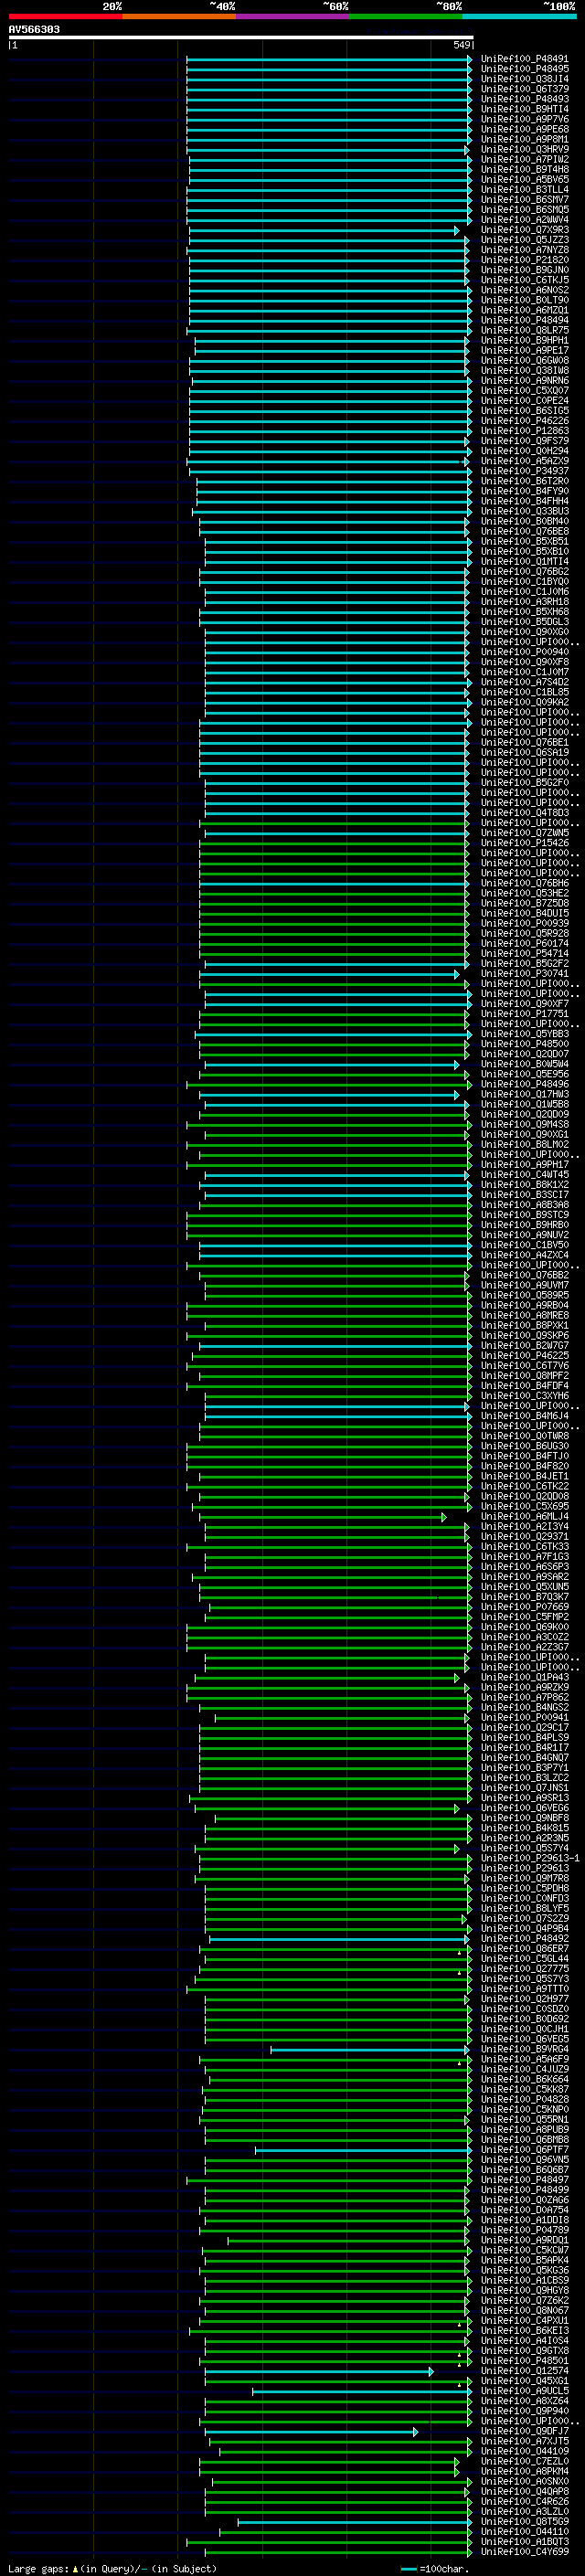Choose hit UniRef100_P48496
Image resolution: width=585 pixels, height=2576 pixels.
point(525,1084)
